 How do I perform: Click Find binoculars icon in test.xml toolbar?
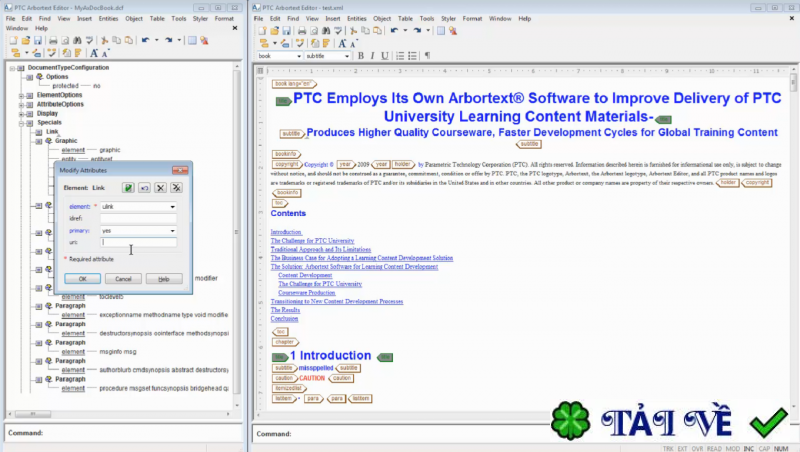[x=326, y=31]
